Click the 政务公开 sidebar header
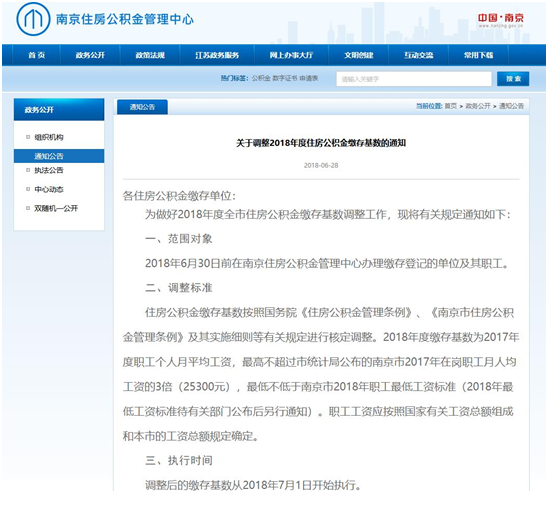Image resolution: width=546 pixels, height=526 pixels. coord(59,110)
